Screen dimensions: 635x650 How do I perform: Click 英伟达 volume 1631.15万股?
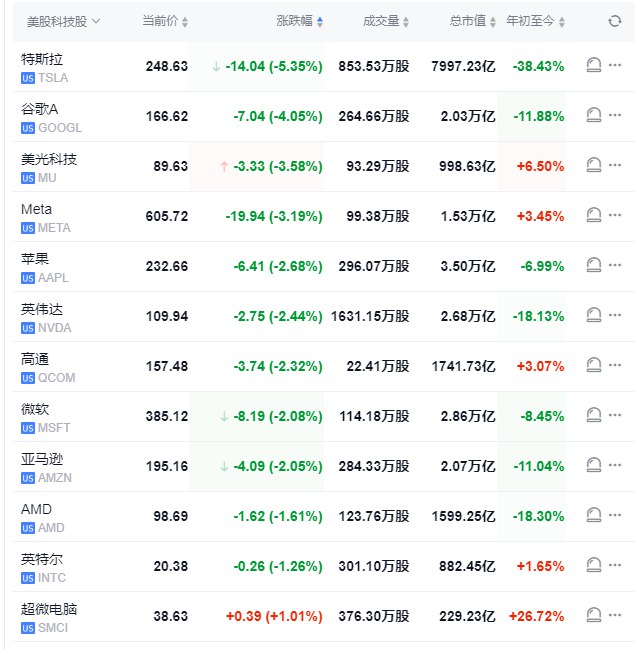(370, 316)
